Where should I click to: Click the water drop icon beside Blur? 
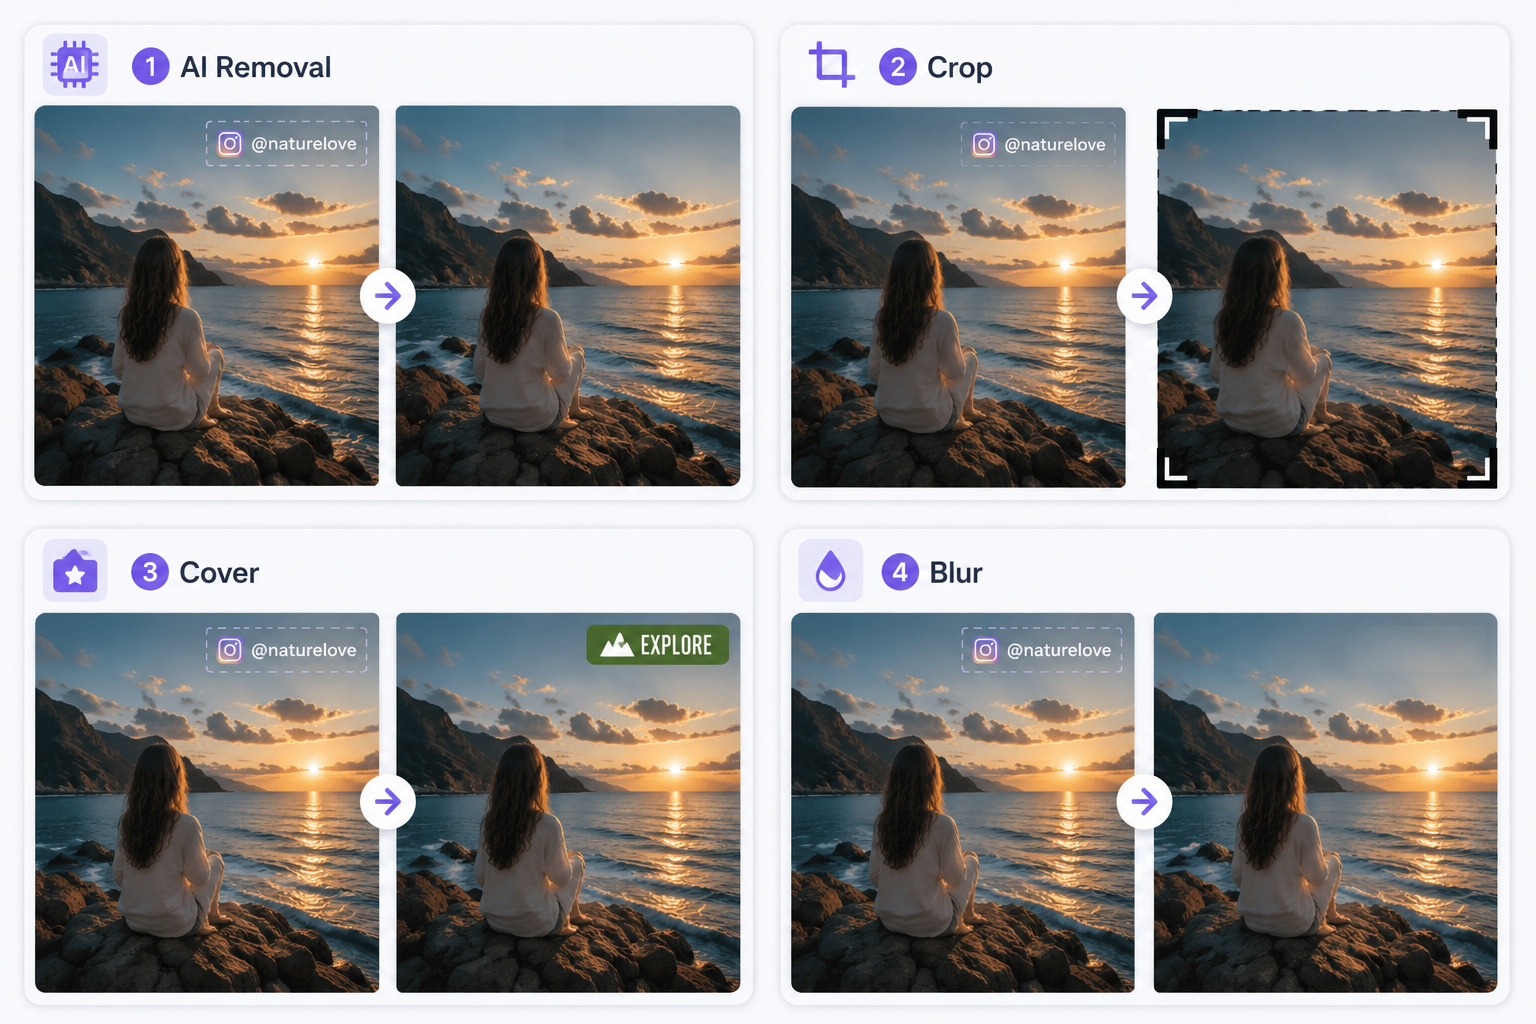pos(831,571)
